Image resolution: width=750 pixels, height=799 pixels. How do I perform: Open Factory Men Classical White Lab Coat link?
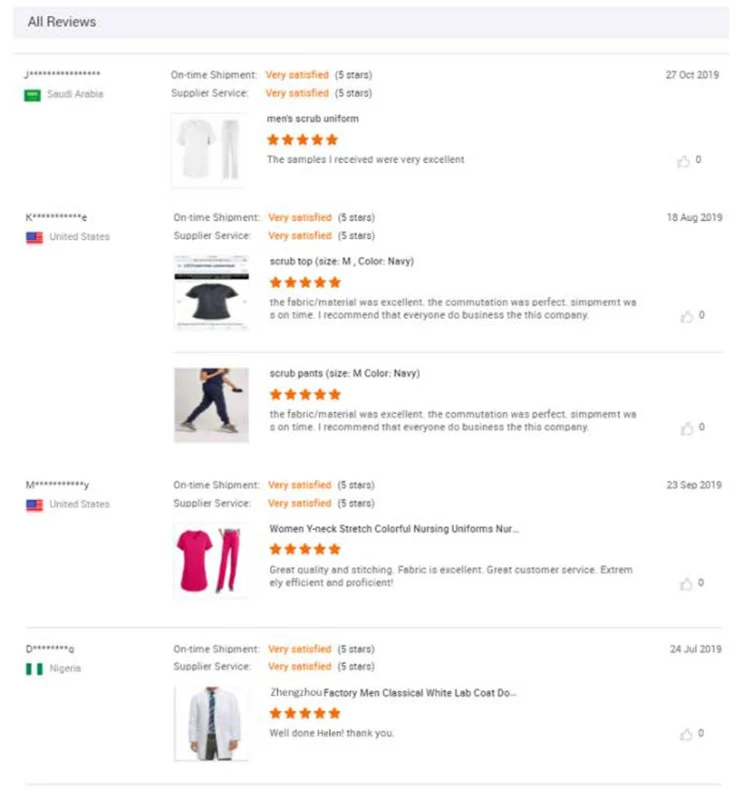pos(394,692)
